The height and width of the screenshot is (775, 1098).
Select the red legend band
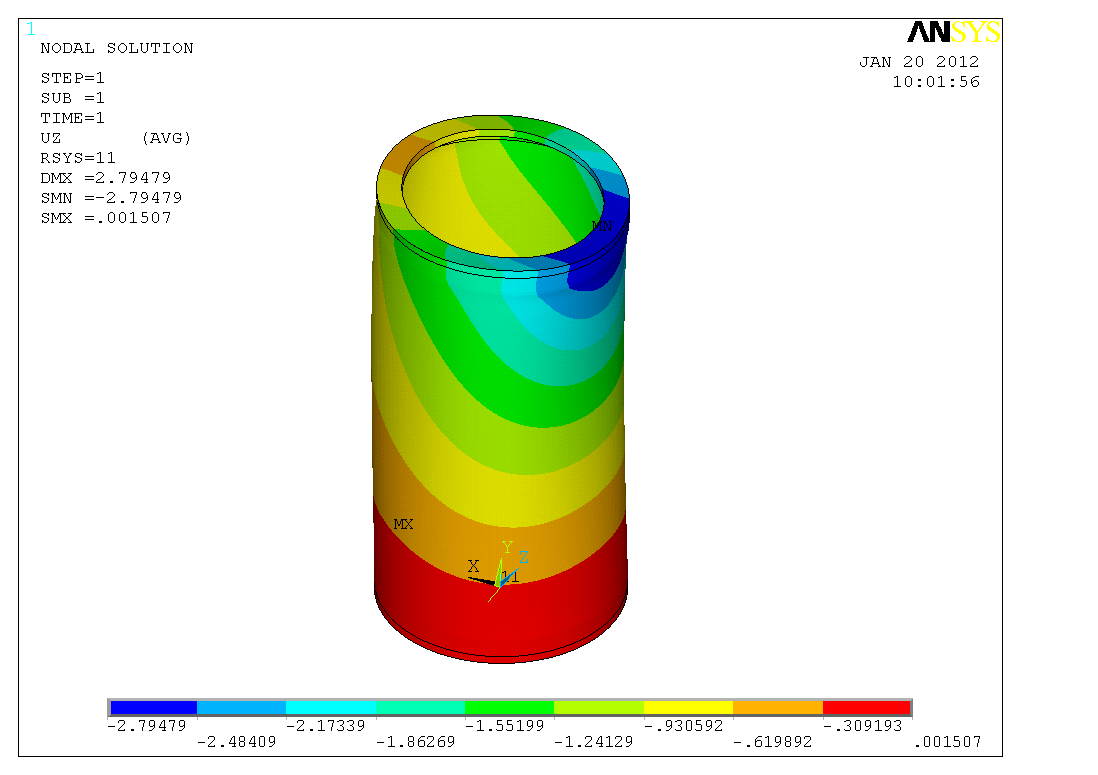point(866,708)
